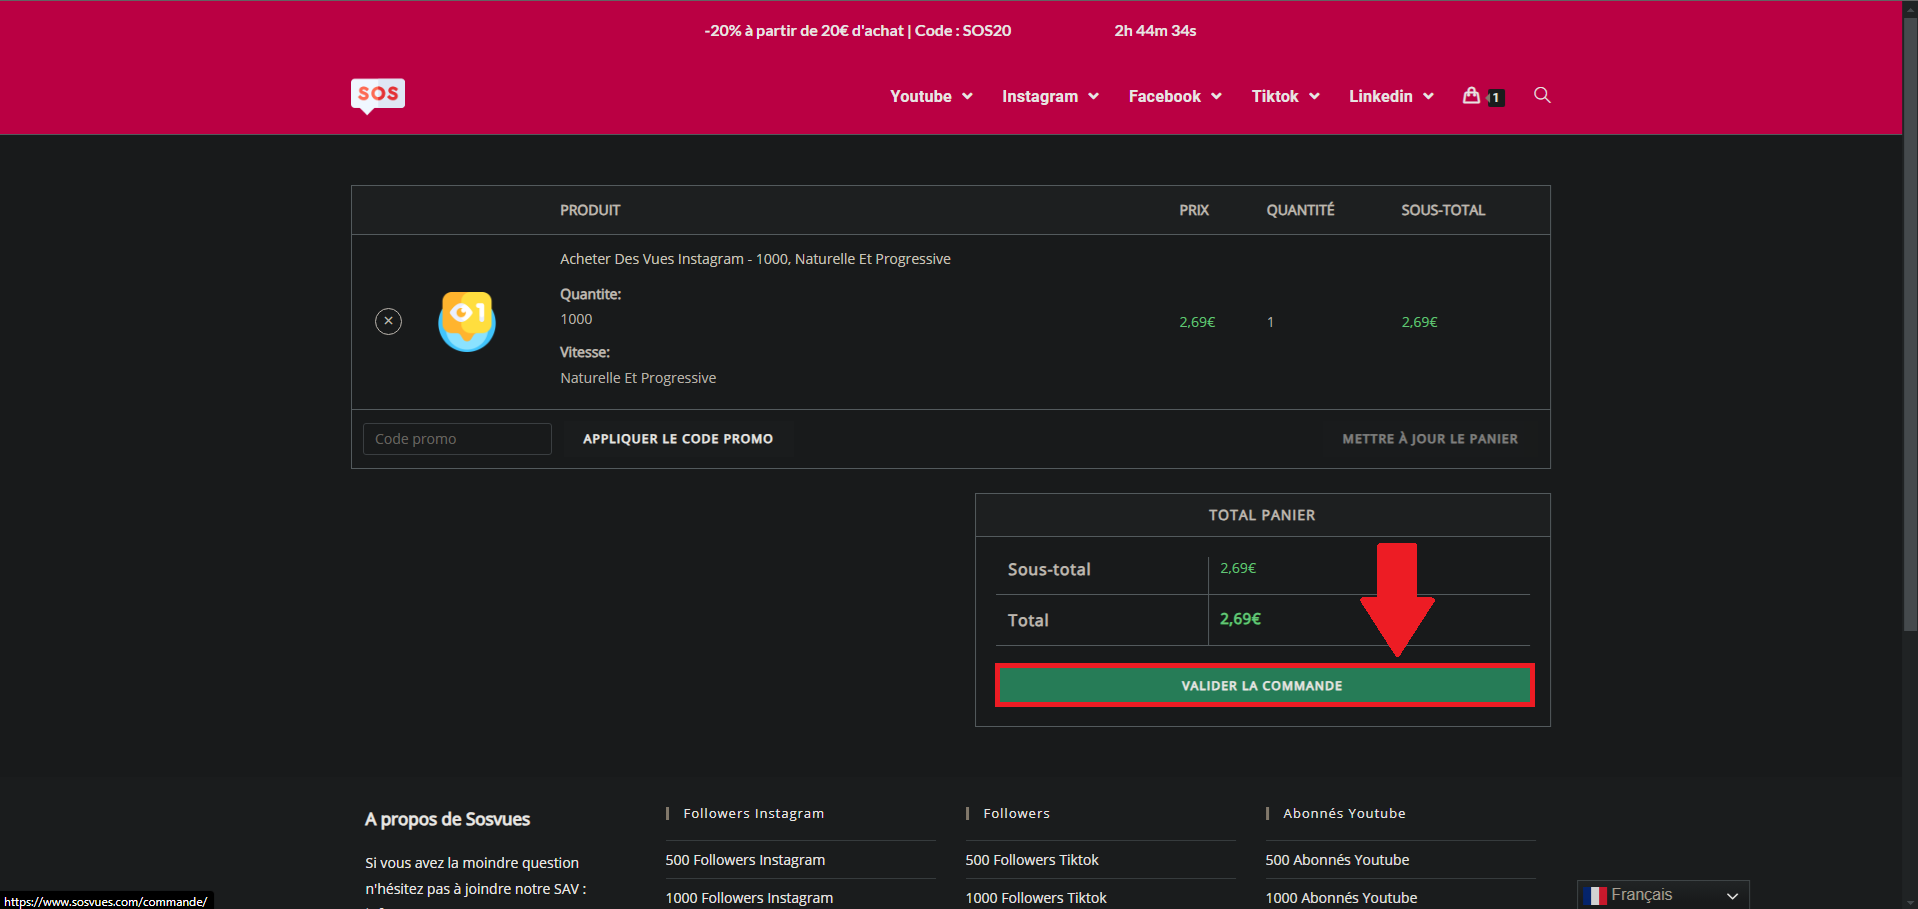Click the Valider la commande button
The image size is (1918, 909).
pos(1263,686)
